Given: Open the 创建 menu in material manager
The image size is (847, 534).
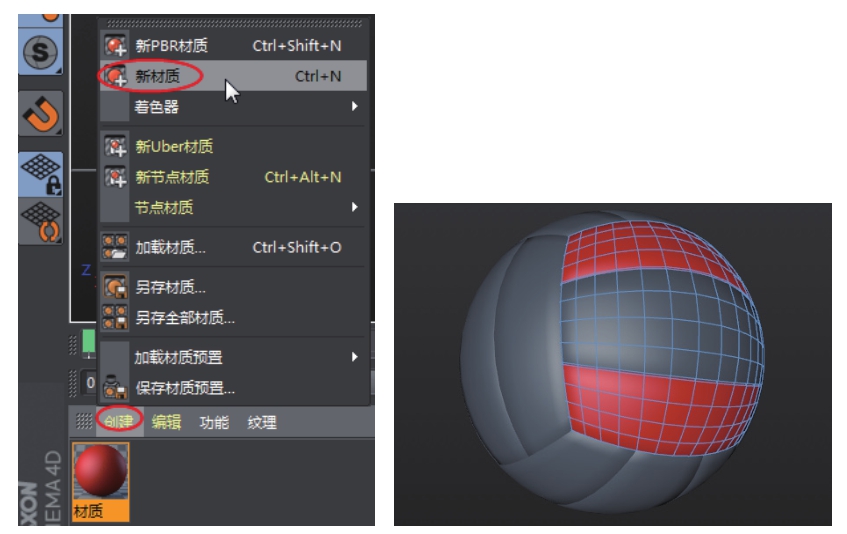Looking at the screenshot, I should pos(120,422).
